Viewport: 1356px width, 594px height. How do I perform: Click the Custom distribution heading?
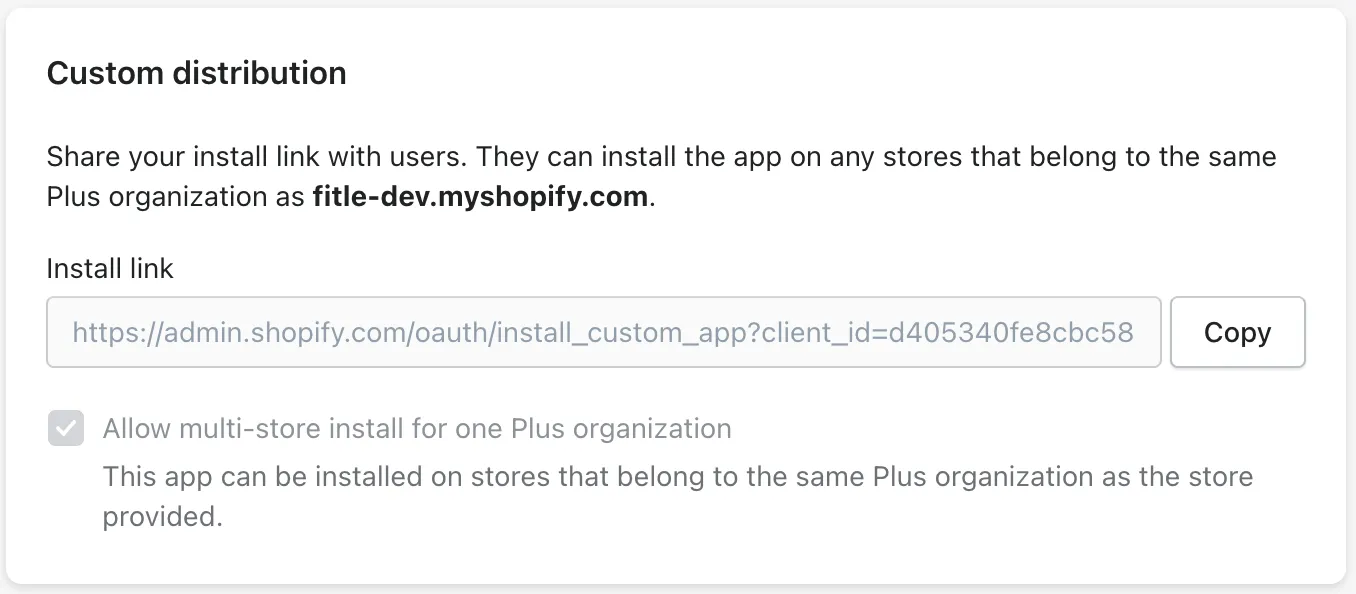click(196, 72)
